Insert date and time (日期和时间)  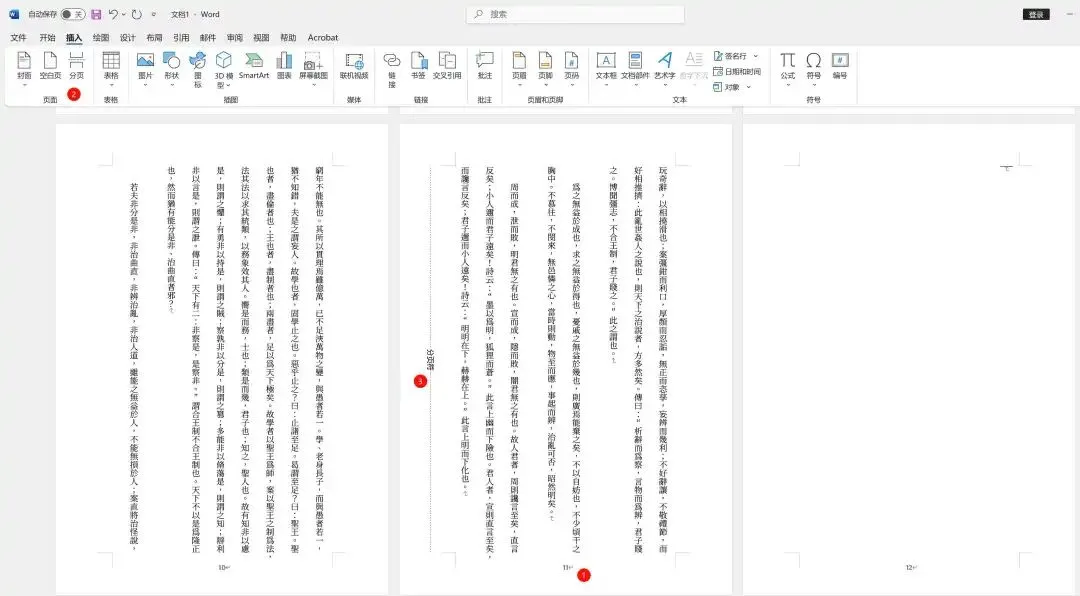(x=737, y=71)
